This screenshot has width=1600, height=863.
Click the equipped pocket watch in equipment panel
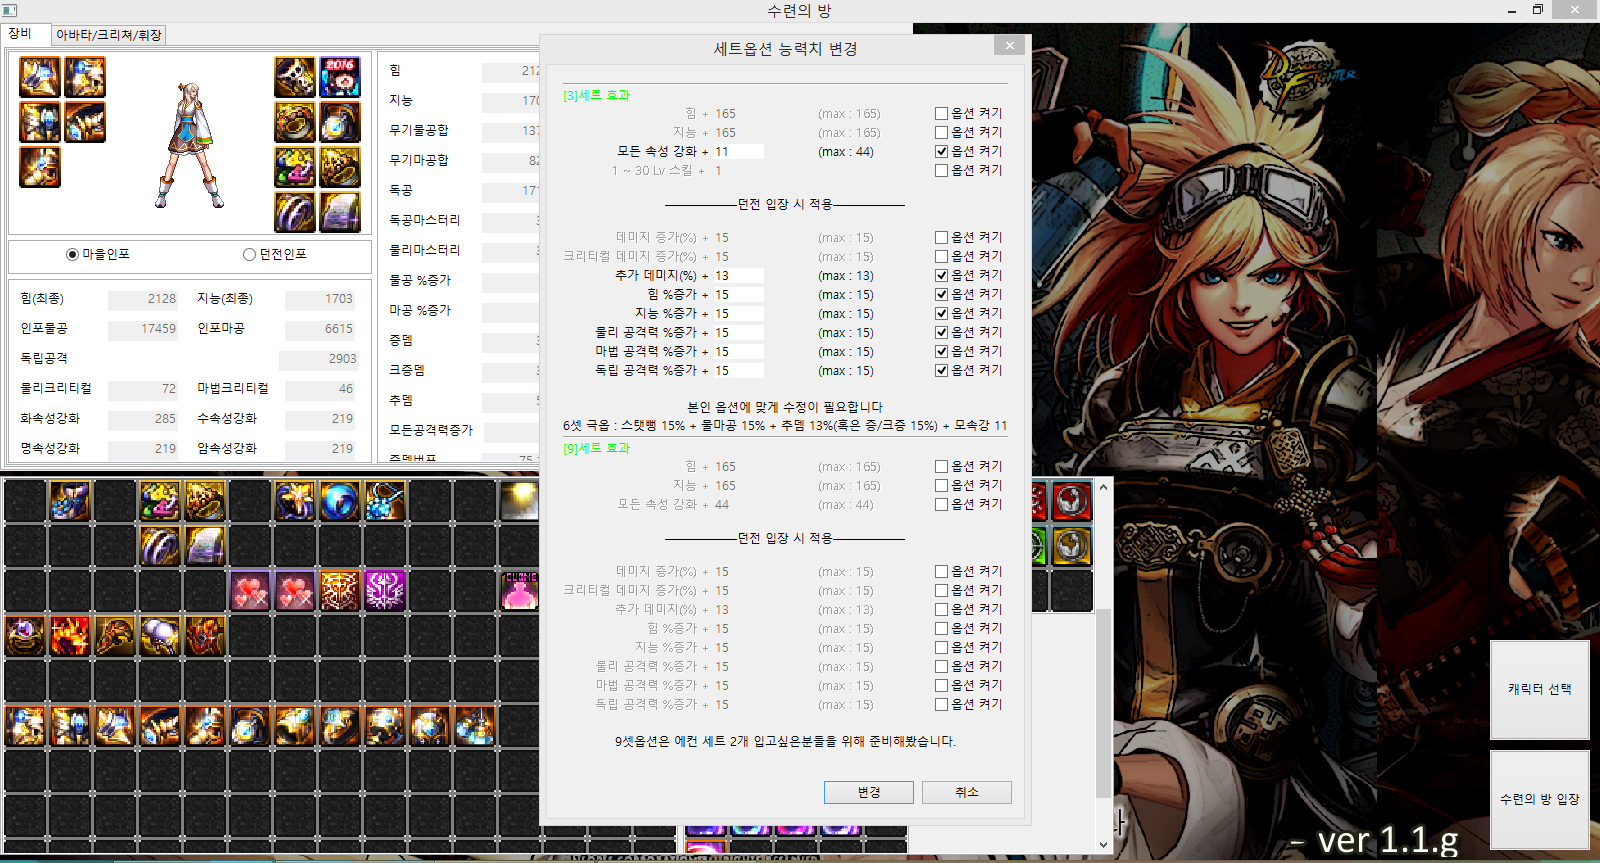coord(340,122)
